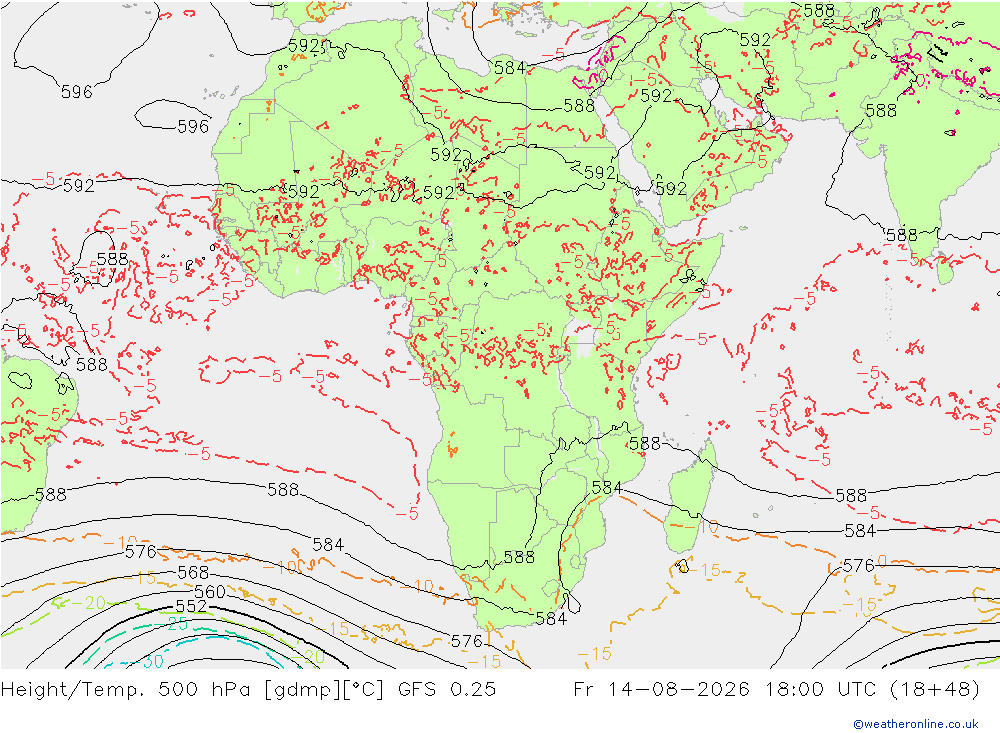This screenshot has height=733, width=1000.
Task: Select the 560 height contour label
Action: [210, 591]
